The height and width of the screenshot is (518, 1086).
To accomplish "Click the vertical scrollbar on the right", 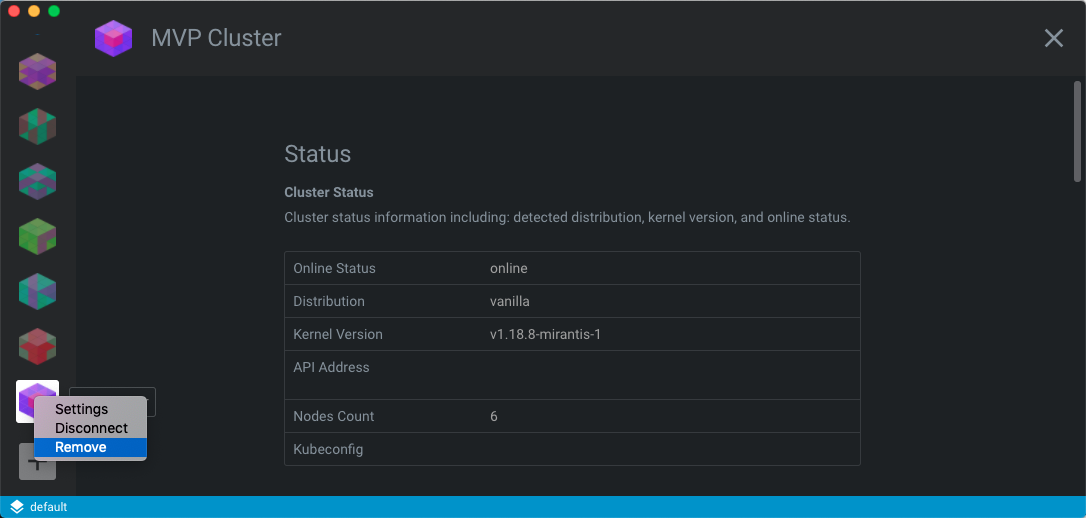I will (x=1077, y=132).
